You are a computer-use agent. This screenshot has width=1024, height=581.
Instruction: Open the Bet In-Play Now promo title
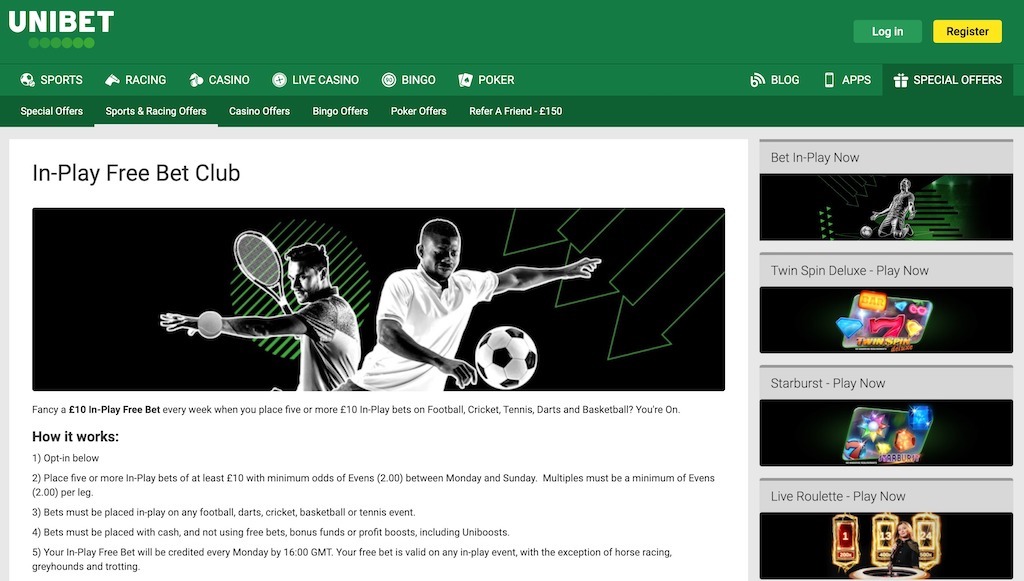[815, 157]
